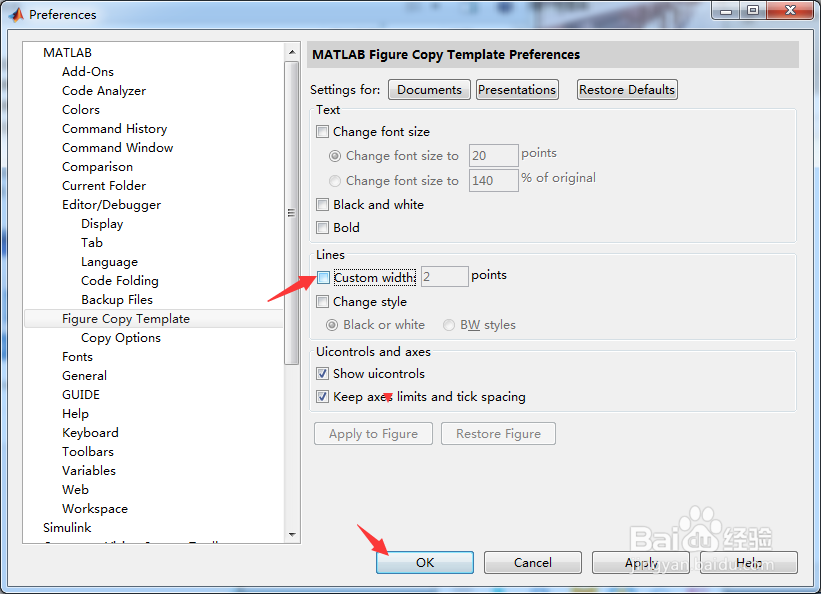Select the BW styles radio button
Screen dimensions: 821x594
[449, 325]
